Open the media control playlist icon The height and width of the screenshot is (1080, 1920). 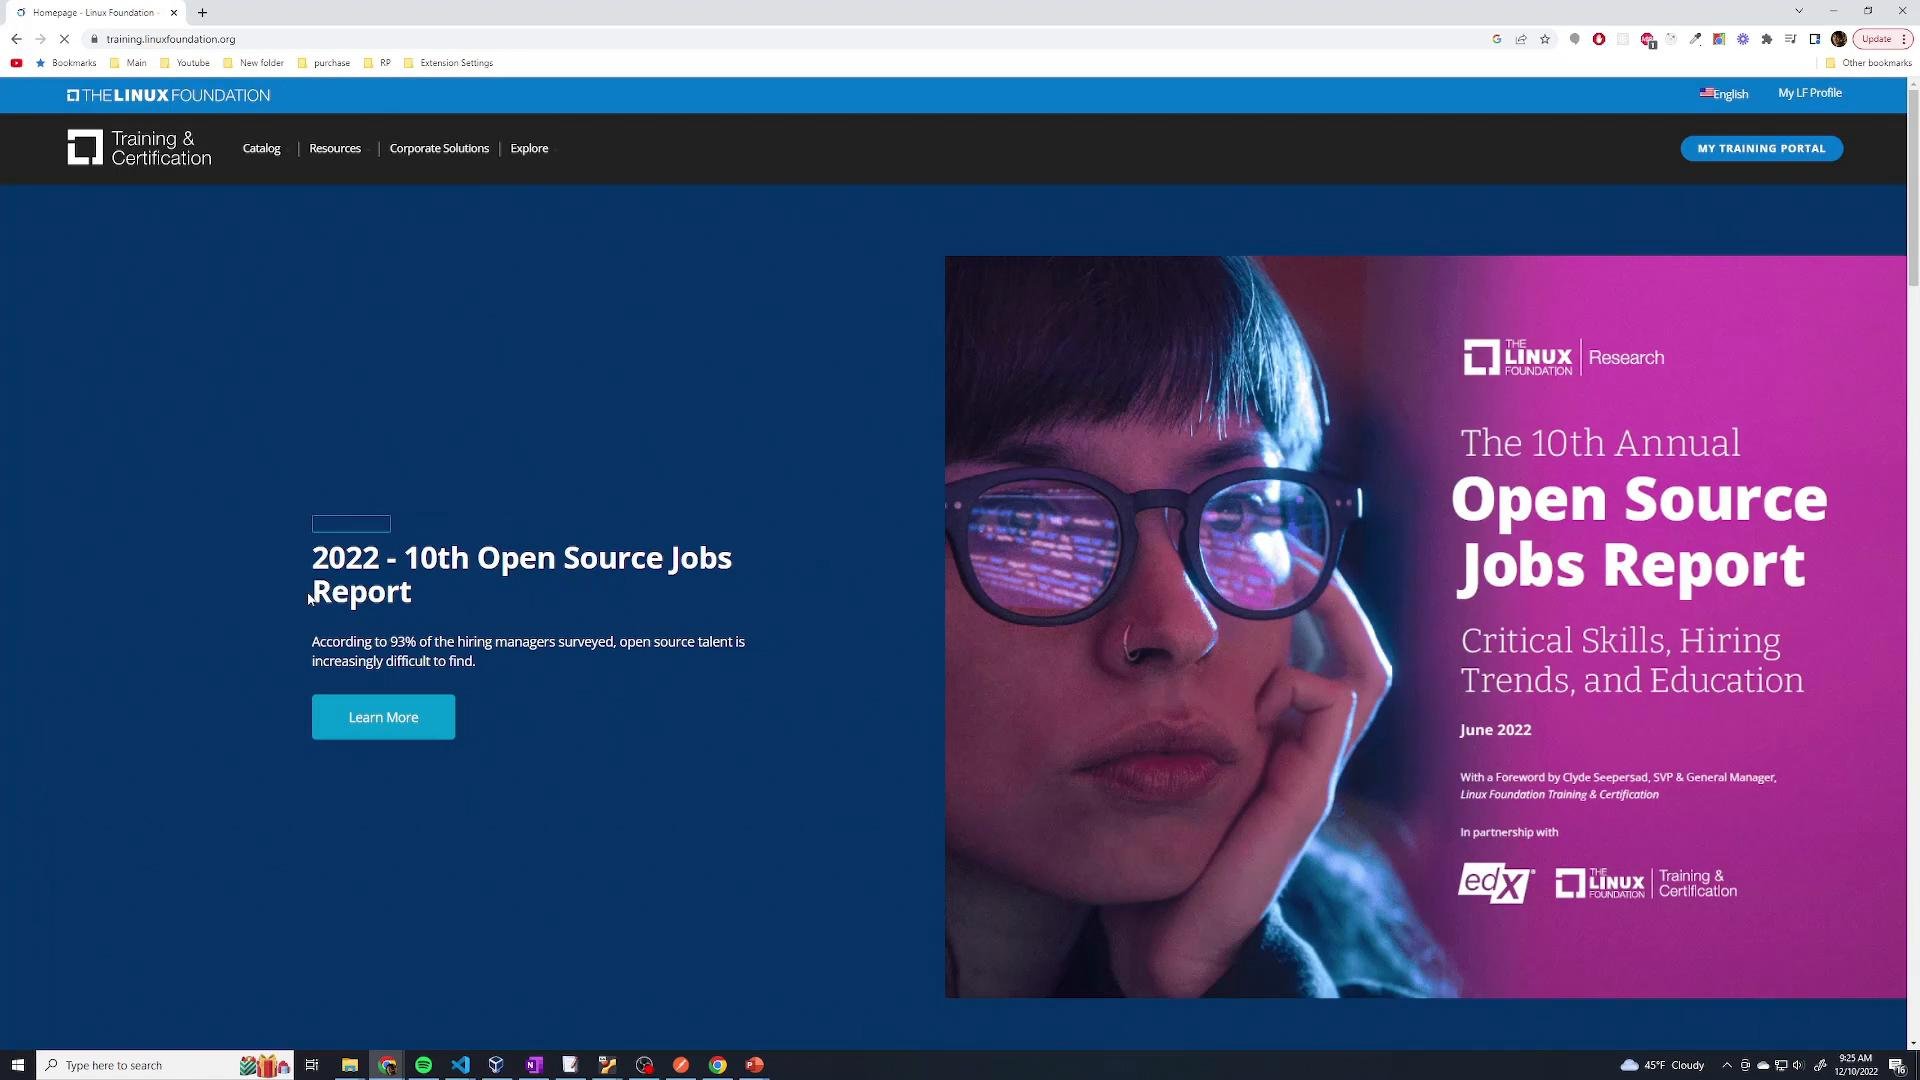pos(1791,39)
